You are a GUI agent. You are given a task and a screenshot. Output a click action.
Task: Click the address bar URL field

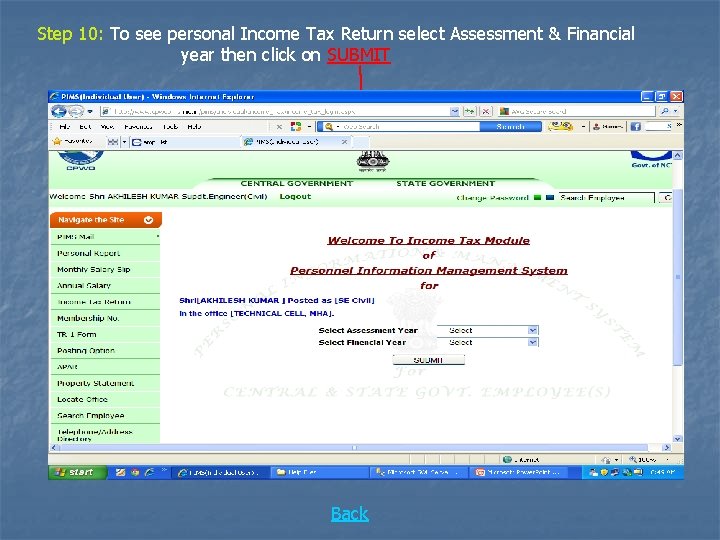click(x=274, y=111)
